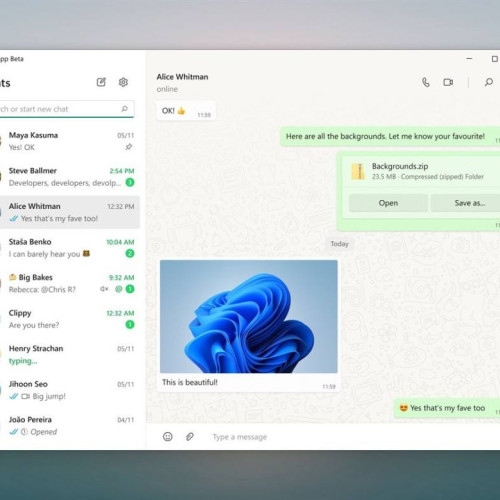
Task: Start a video call with Alice Whitman
Action: 448,82
